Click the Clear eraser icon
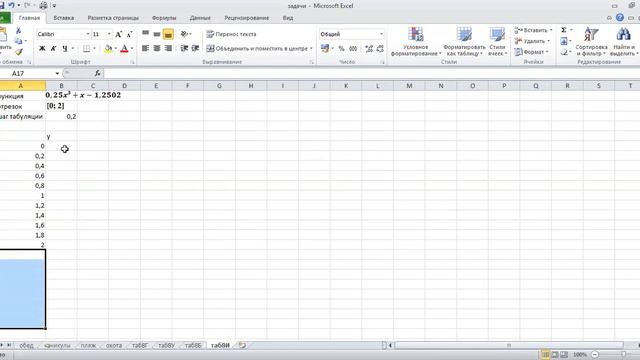Image resolution: width=640 pixels, height=360 pixels. (x=564, y=52)
